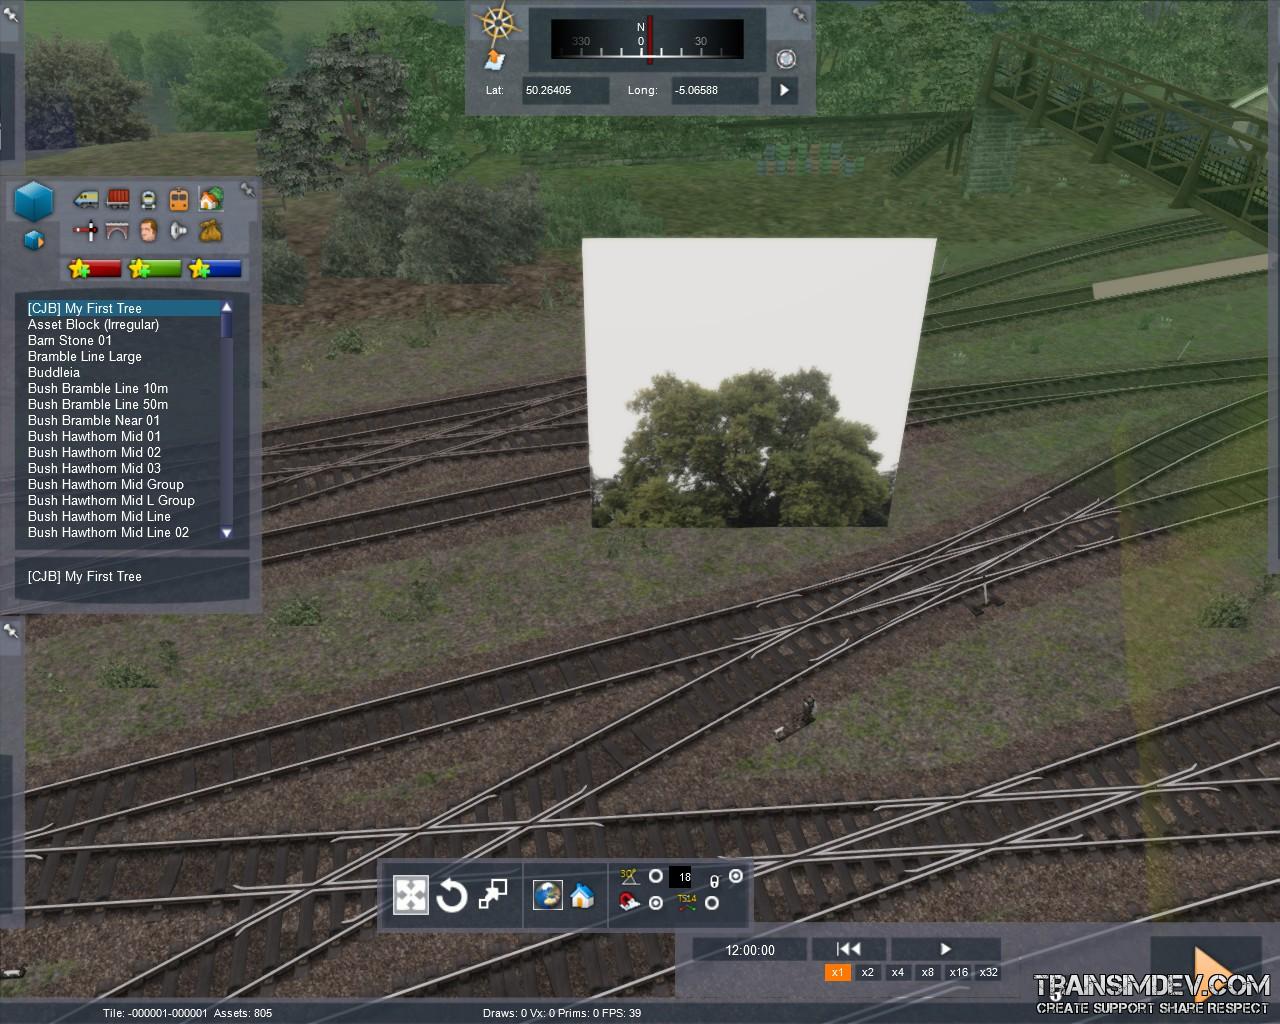The image size is (1280, 1024).
Task: Click the scale object tool icon
Action: 492,895
